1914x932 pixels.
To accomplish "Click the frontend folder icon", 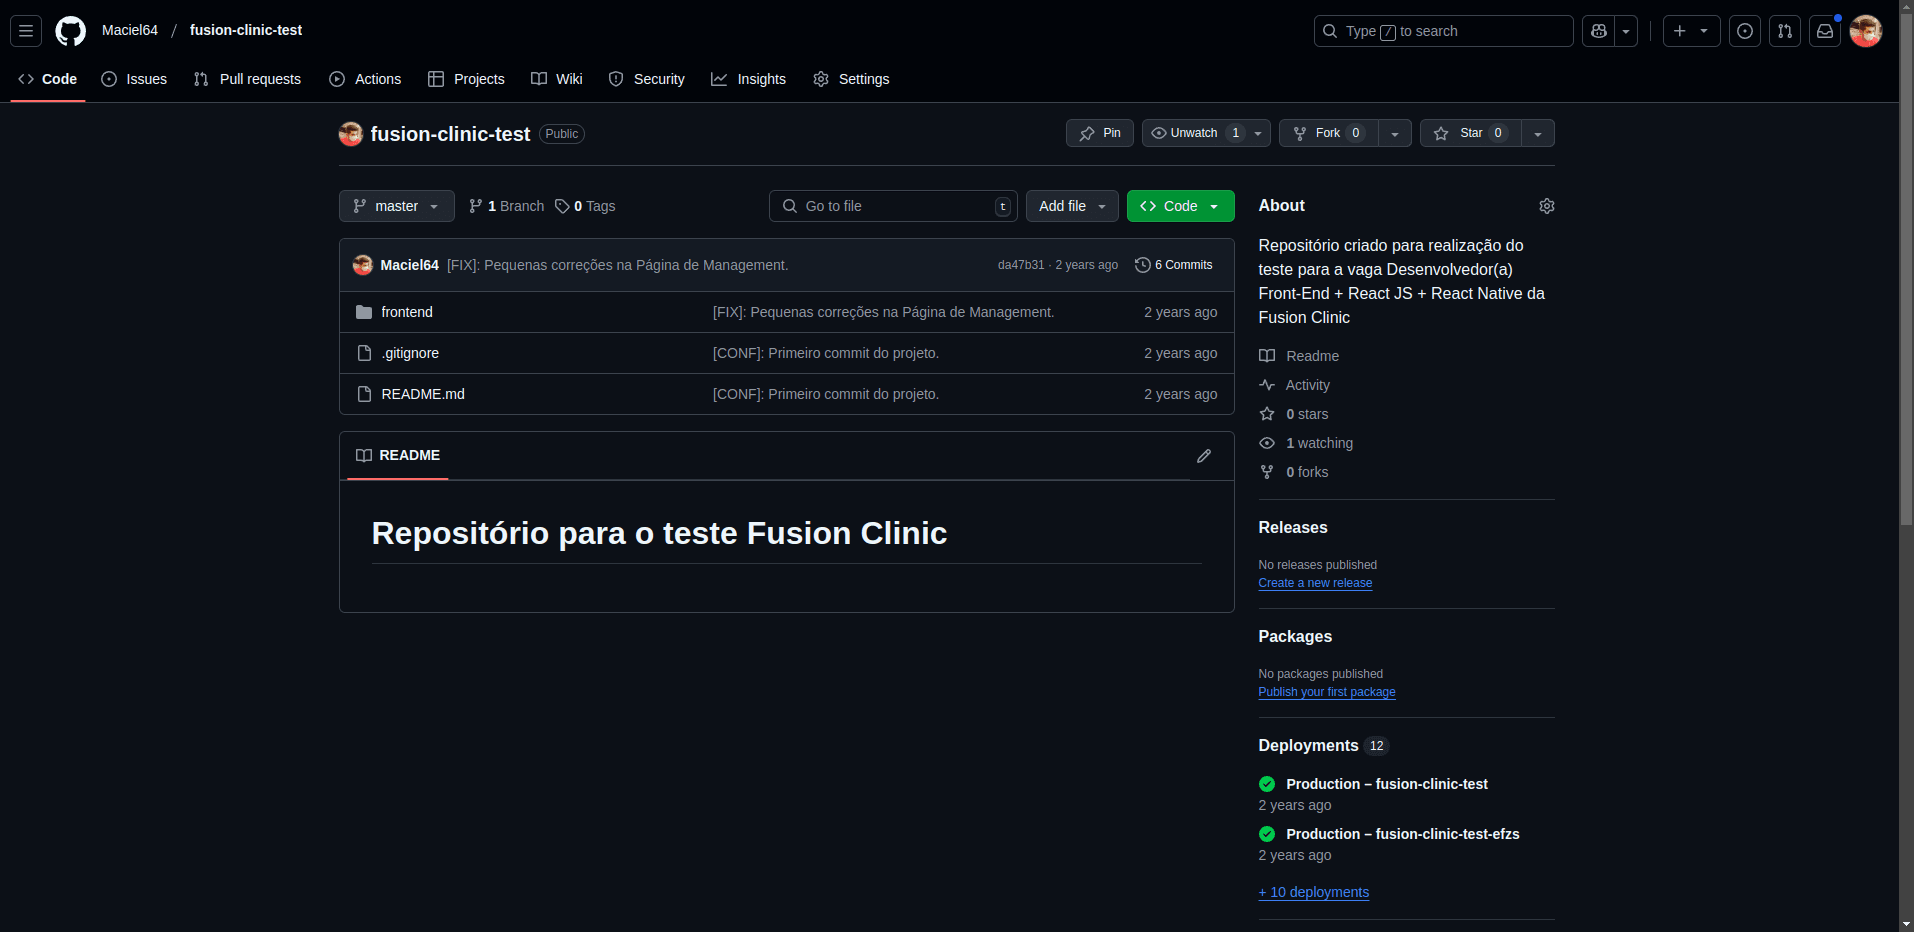I will click(364, 312).
